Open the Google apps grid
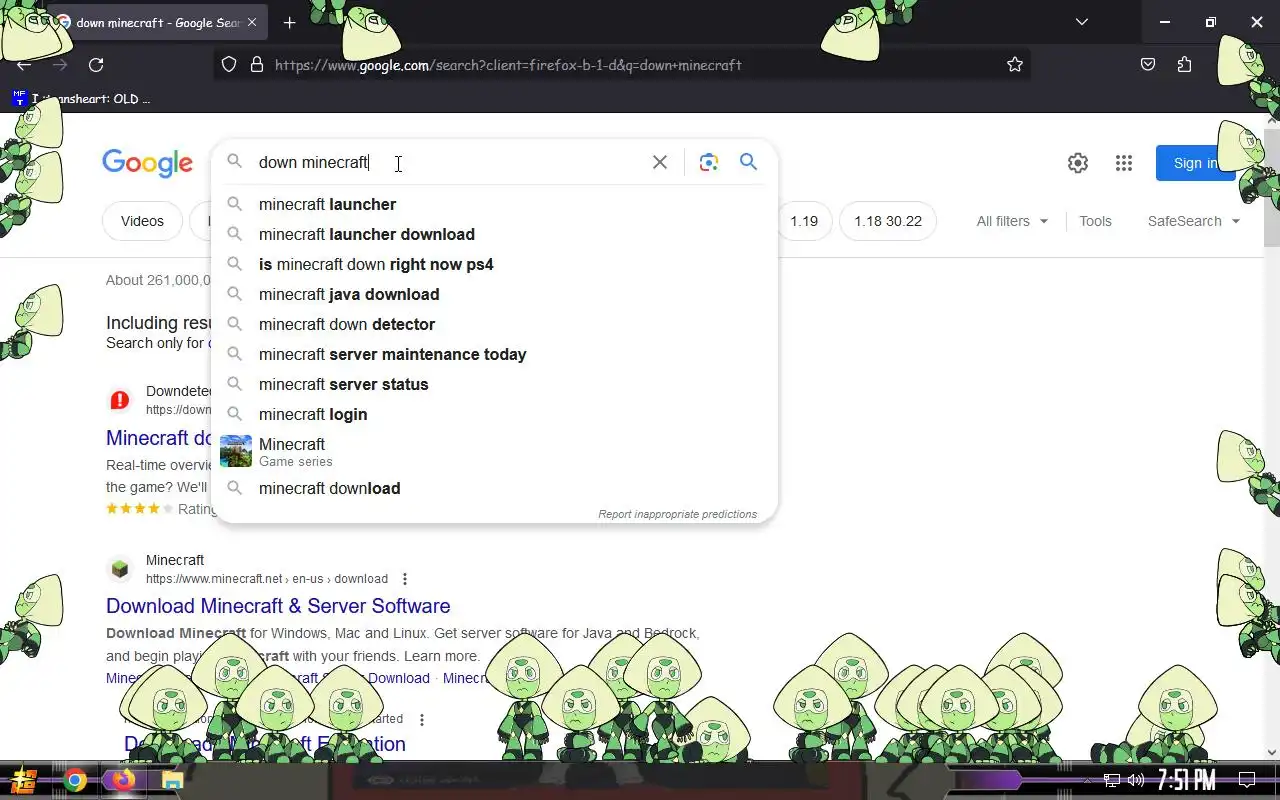 point(1124,163)
